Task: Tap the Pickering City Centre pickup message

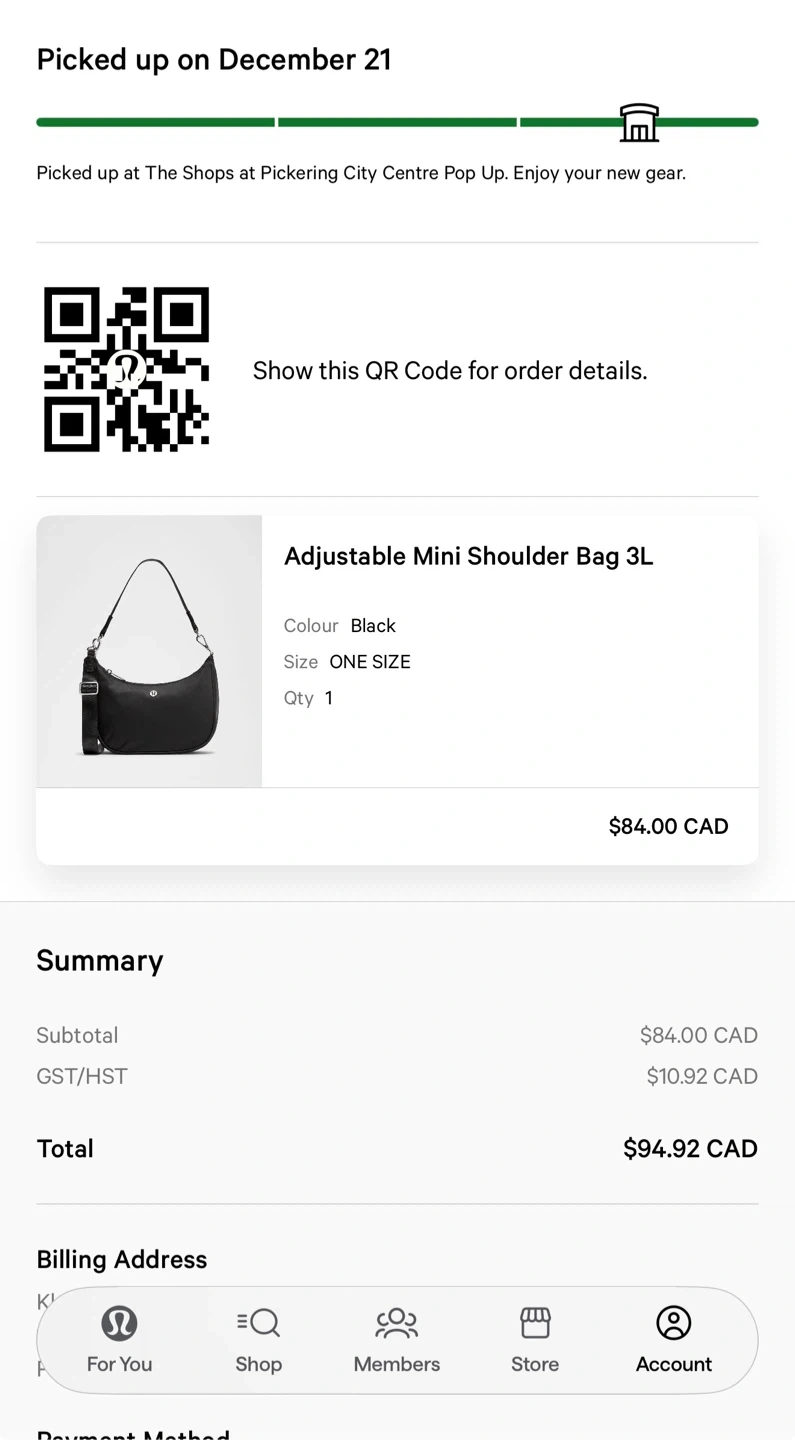Action: [361, 173]
